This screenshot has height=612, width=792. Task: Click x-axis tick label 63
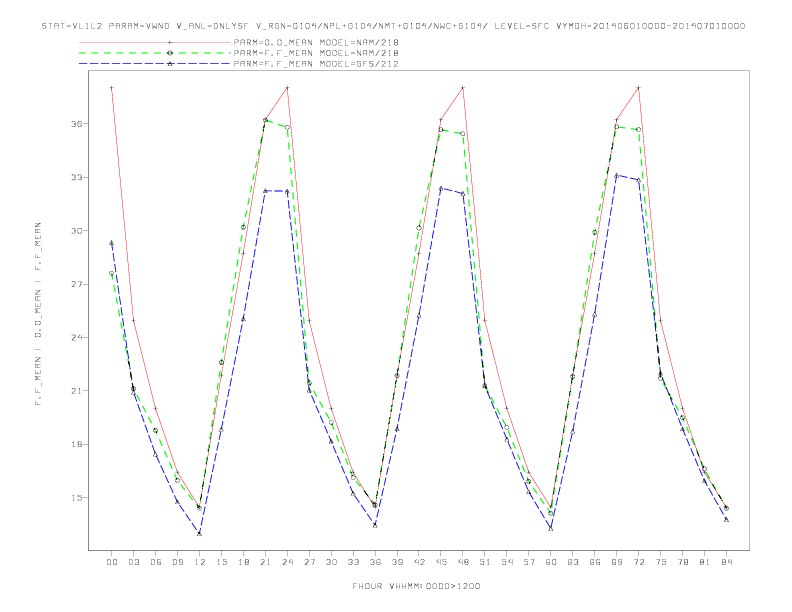[573, 562]
